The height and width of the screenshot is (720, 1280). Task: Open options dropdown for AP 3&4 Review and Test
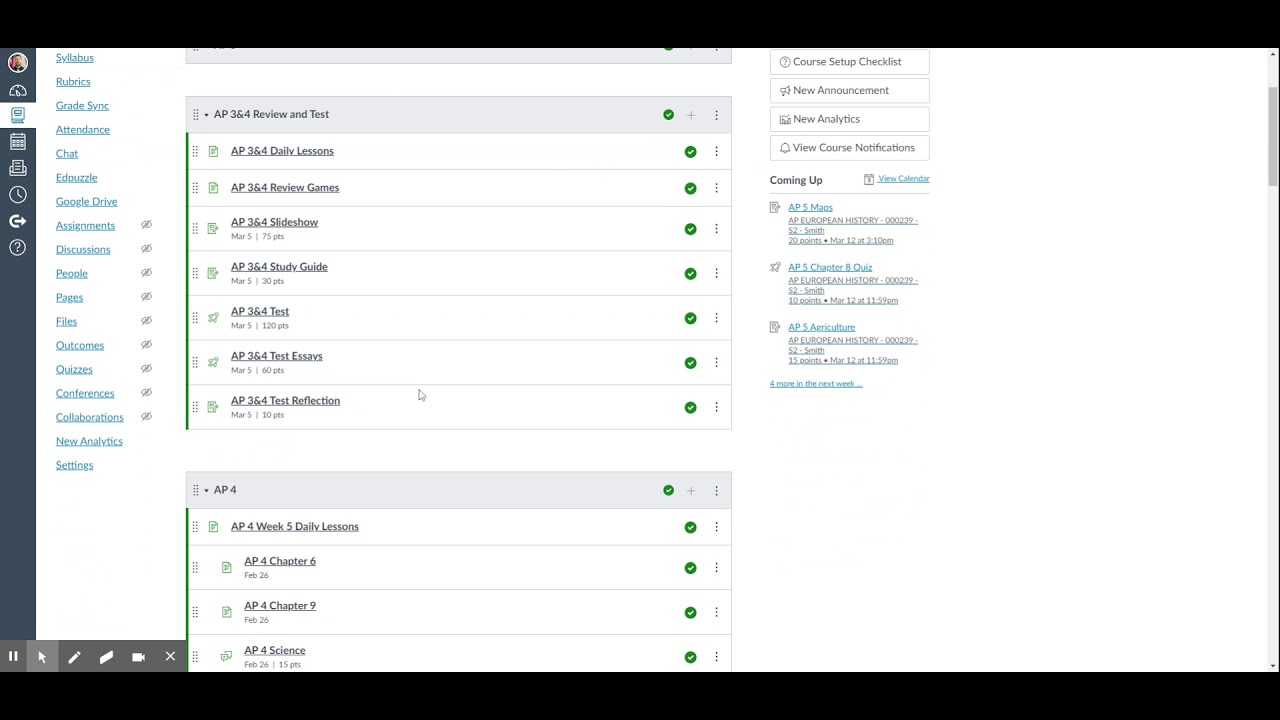[x=716, y=115]
